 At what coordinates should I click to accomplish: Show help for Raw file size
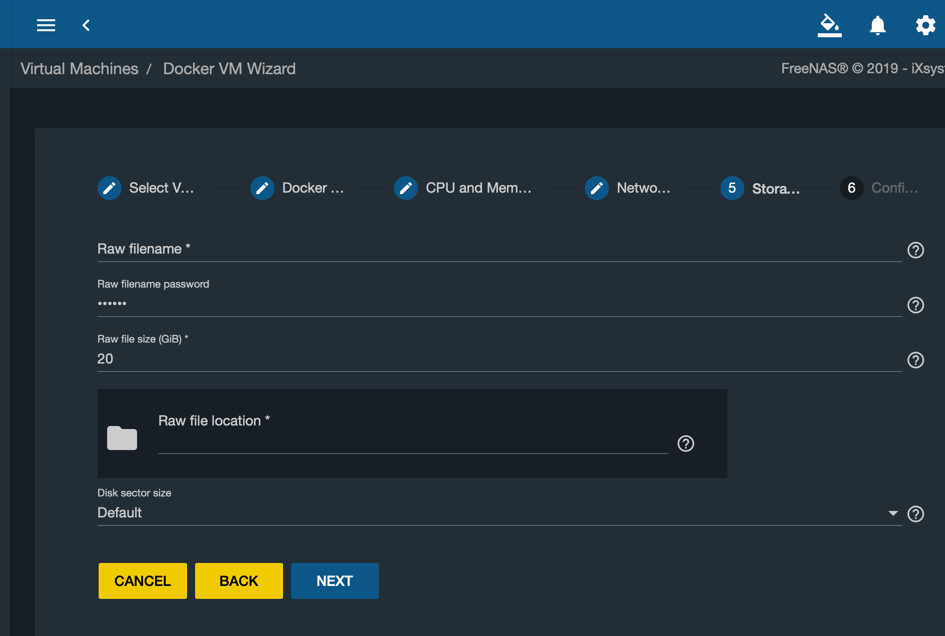click(x=915, y=360)
